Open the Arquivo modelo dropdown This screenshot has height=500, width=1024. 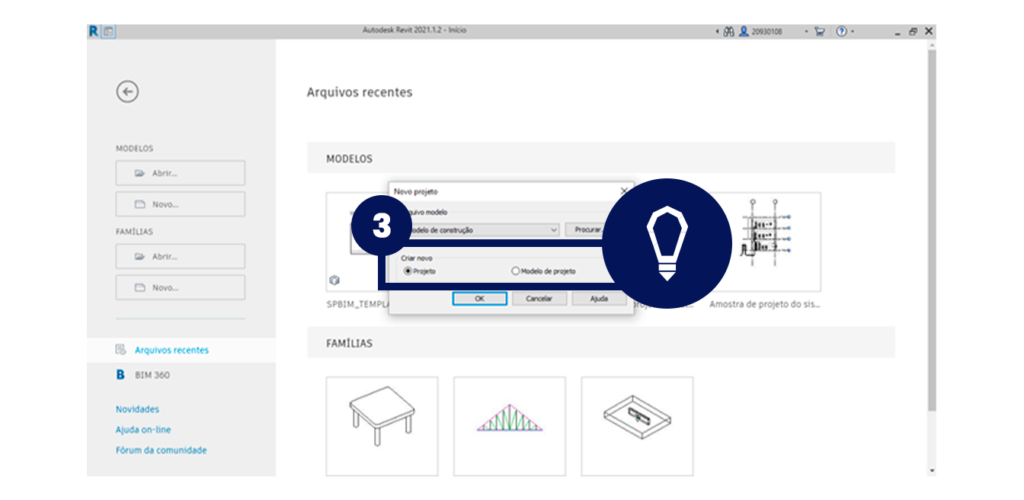click(x=482, y=230)
